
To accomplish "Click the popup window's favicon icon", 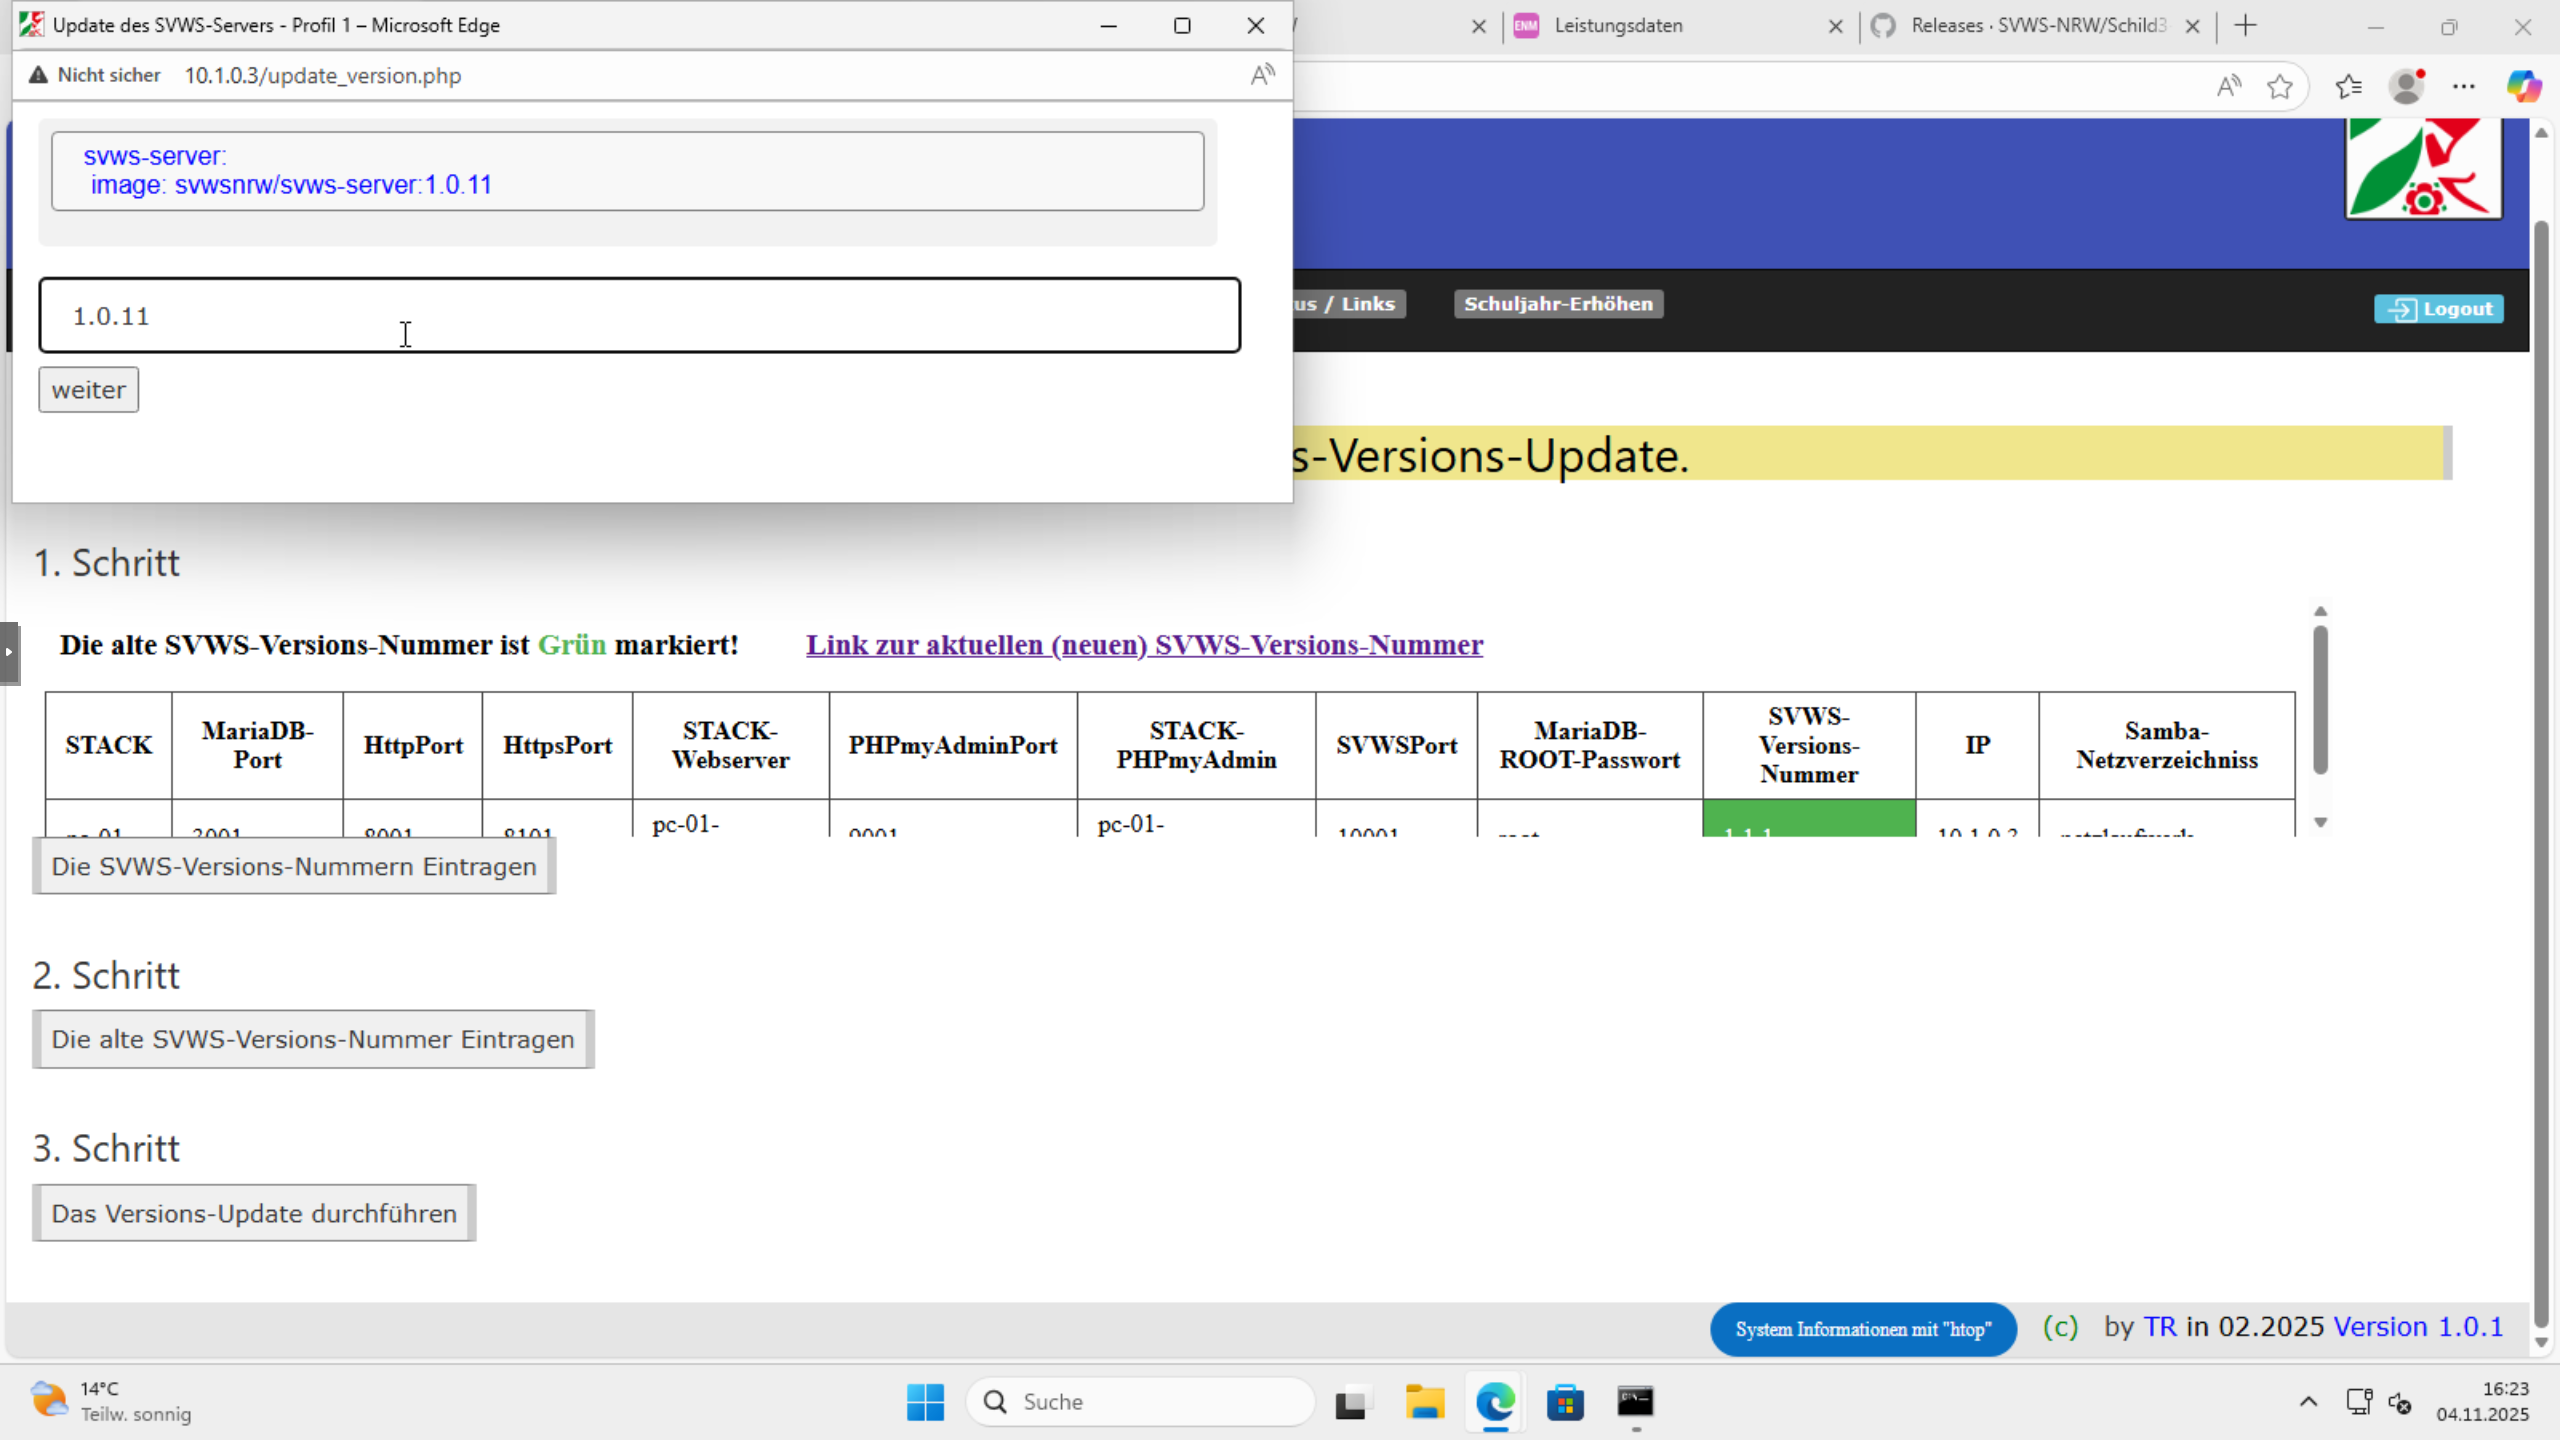I will pyautogui.click(x=31, y=25).
